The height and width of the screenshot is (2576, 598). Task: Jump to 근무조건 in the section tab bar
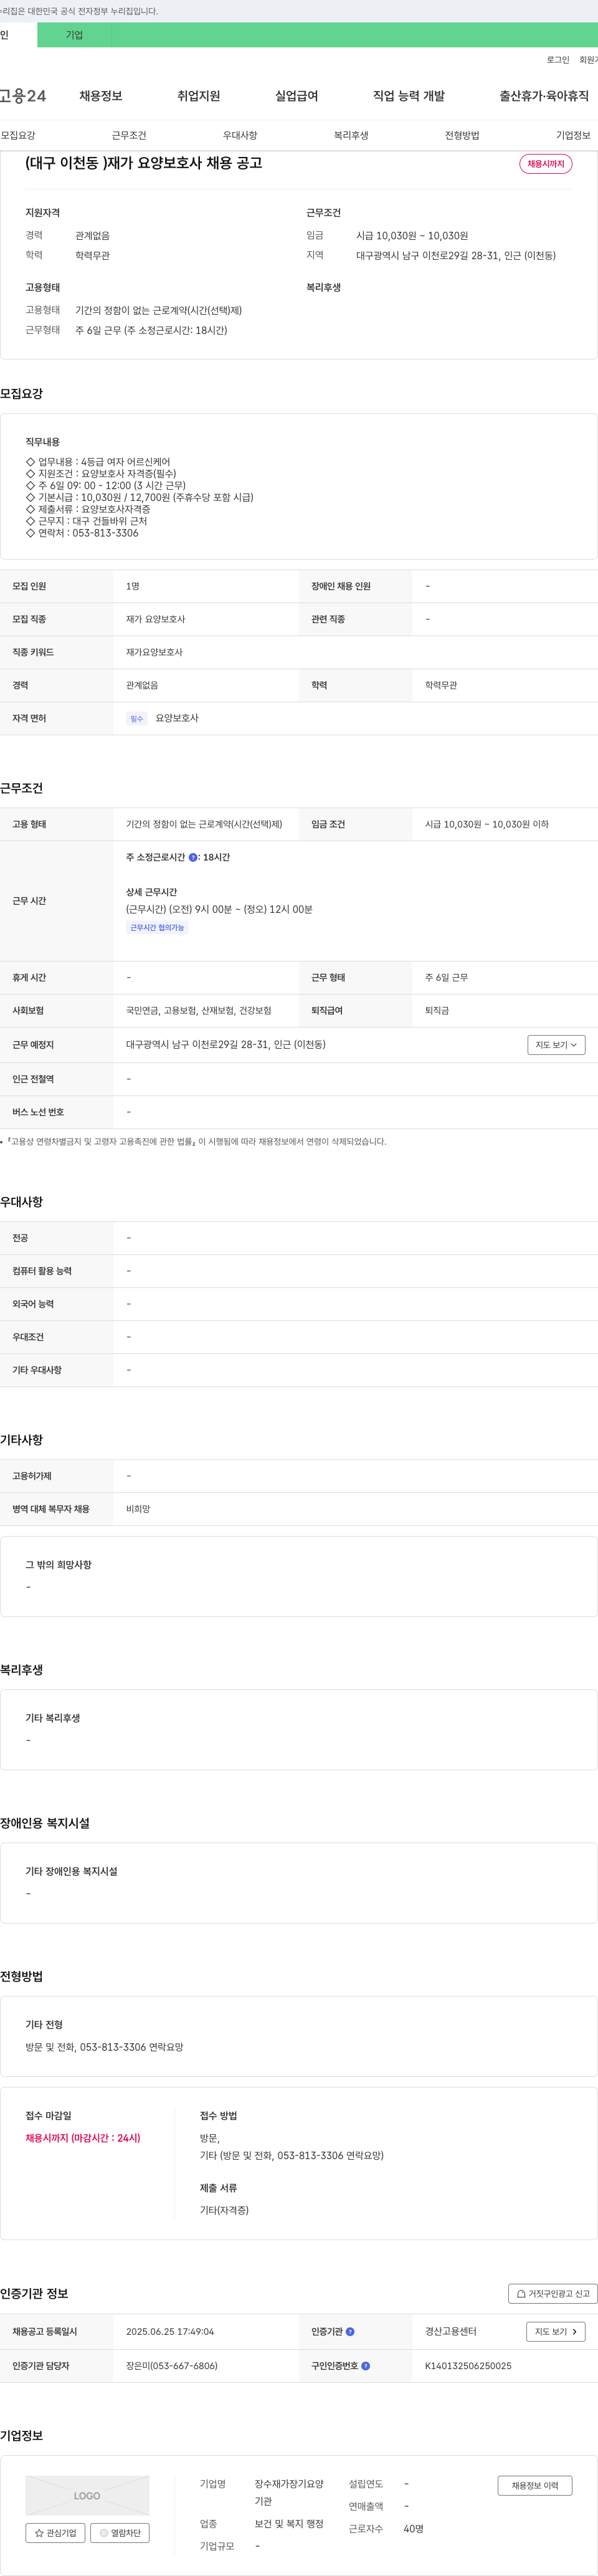click(129, 135)
